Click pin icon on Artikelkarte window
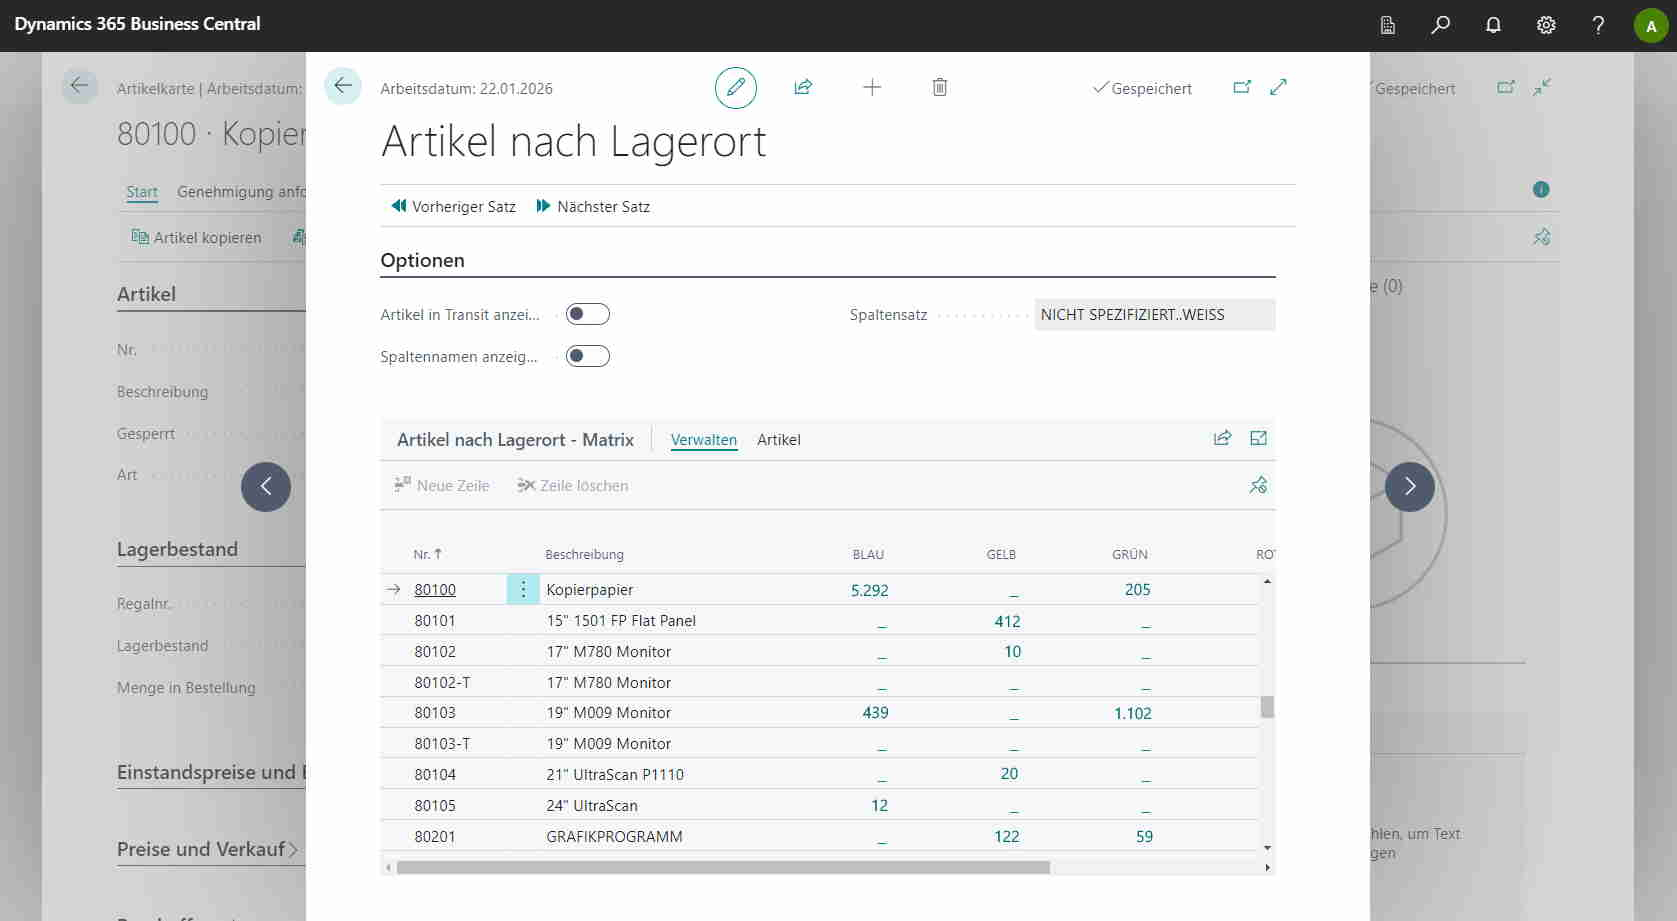Image resolution: width=1677 pixels, height=921 pixels. pos(1541,237)
